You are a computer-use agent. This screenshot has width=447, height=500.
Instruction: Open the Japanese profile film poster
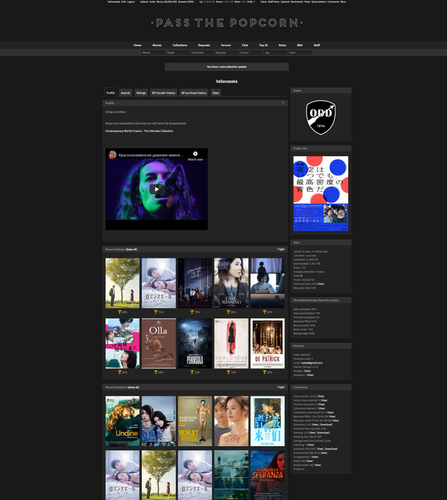point(321,193)
